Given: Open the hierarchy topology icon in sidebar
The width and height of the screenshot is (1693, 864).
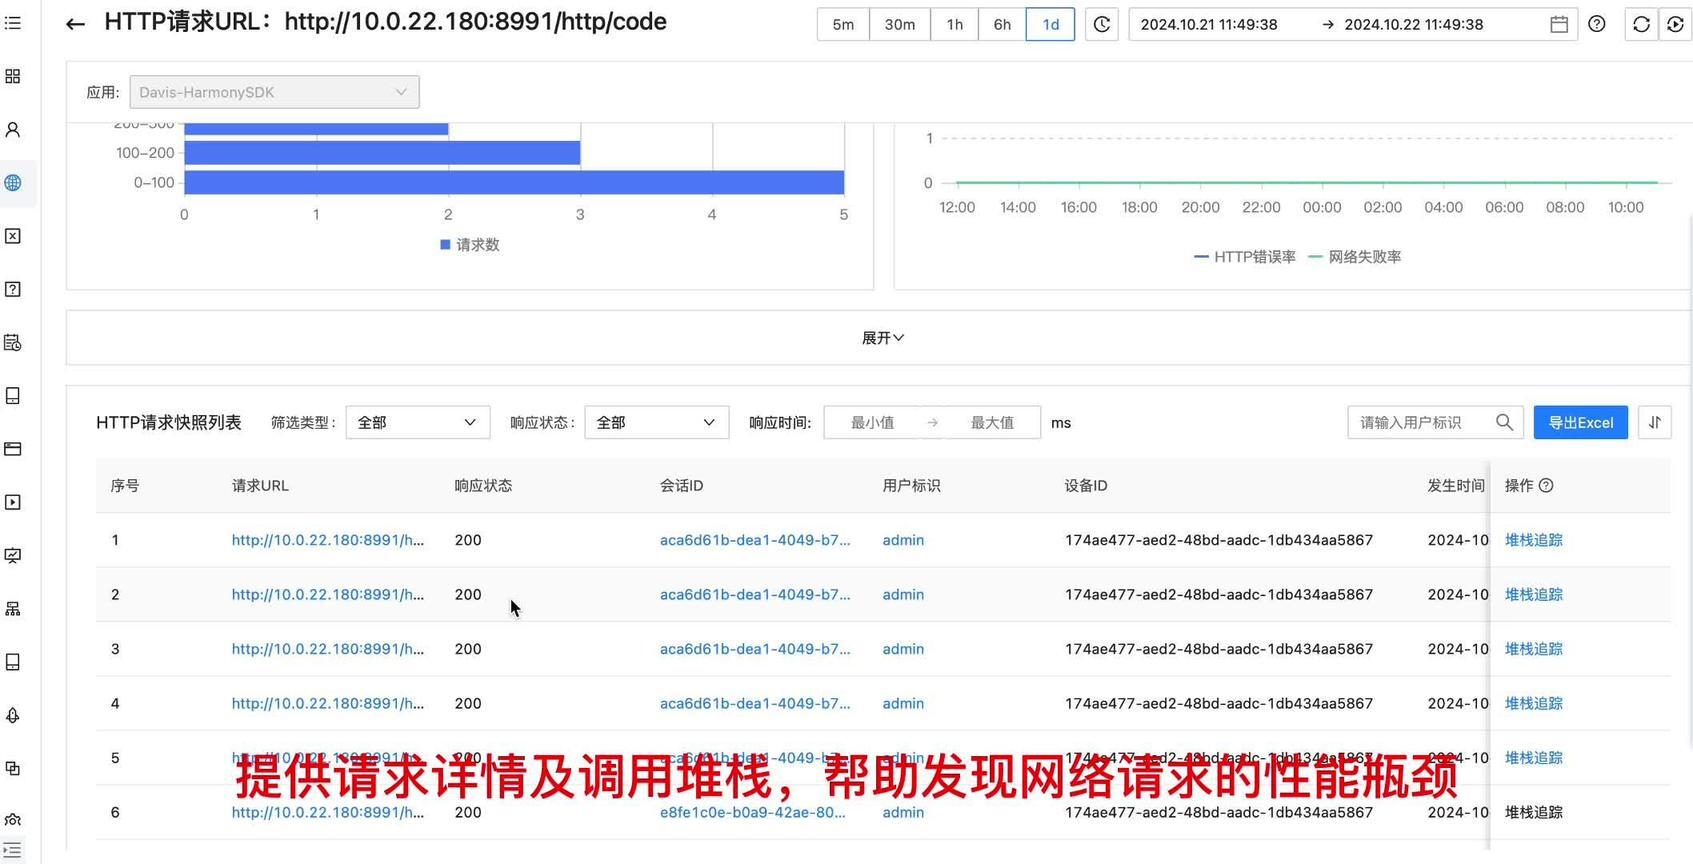Looking at the screenshot, I should tap(13, 609).
